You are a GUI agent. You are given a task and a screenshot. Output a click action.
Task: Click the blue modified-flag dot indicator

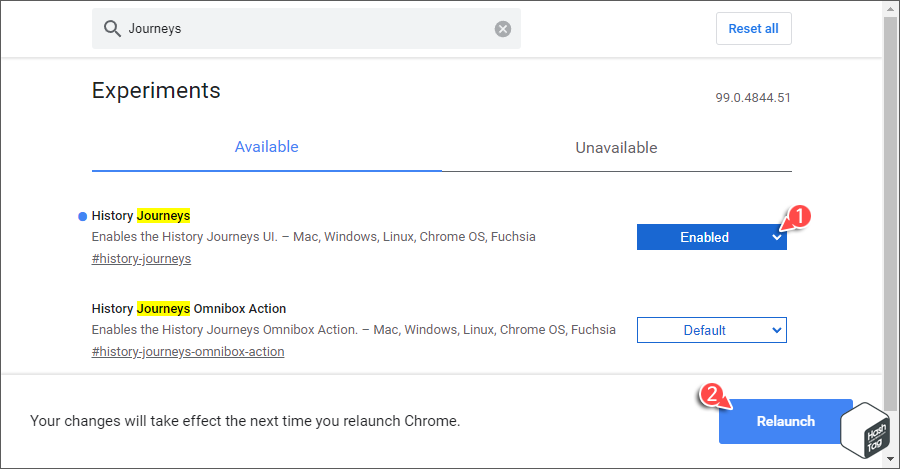click(x=82, y=216)
